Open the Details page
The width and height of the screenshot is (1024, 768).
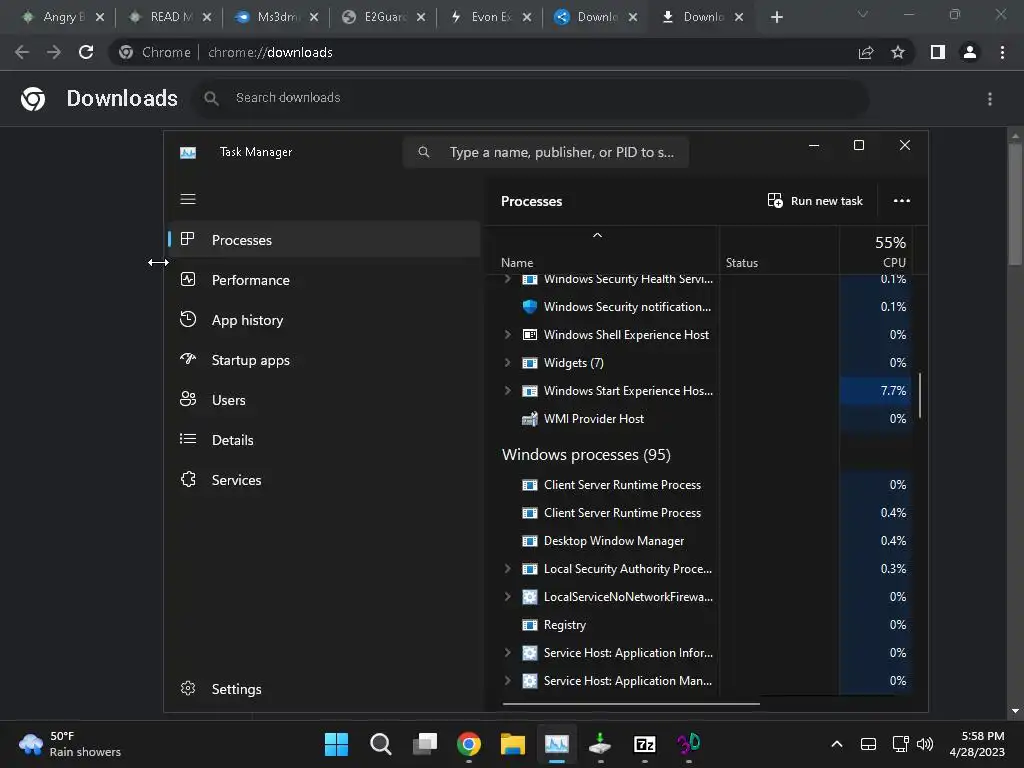[x=325, y=440]
